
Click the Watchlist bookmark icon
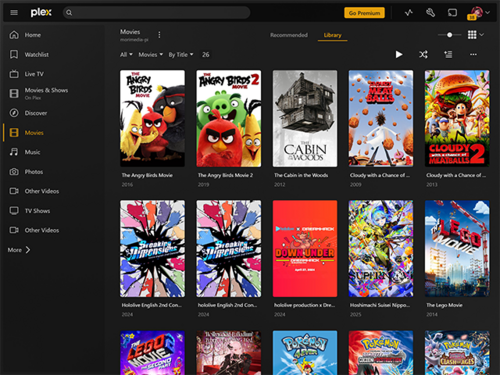[x=14, y=54]
